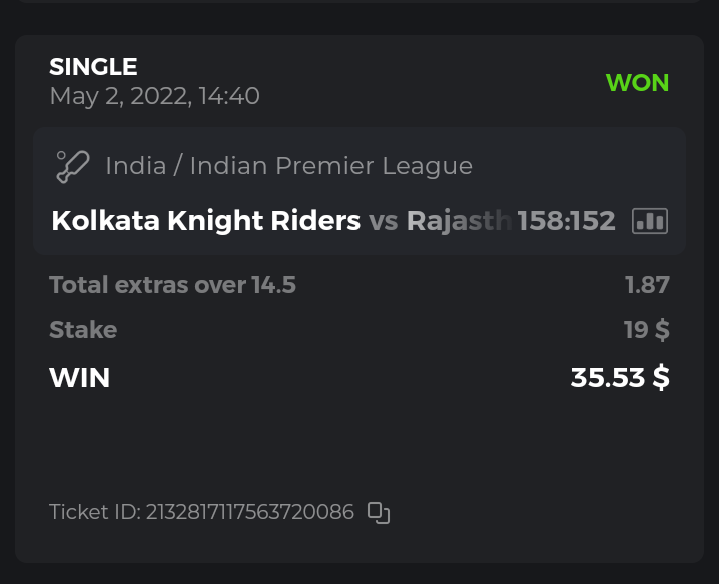
Task: Open match statistics bar chart icon
Action: 650,221
